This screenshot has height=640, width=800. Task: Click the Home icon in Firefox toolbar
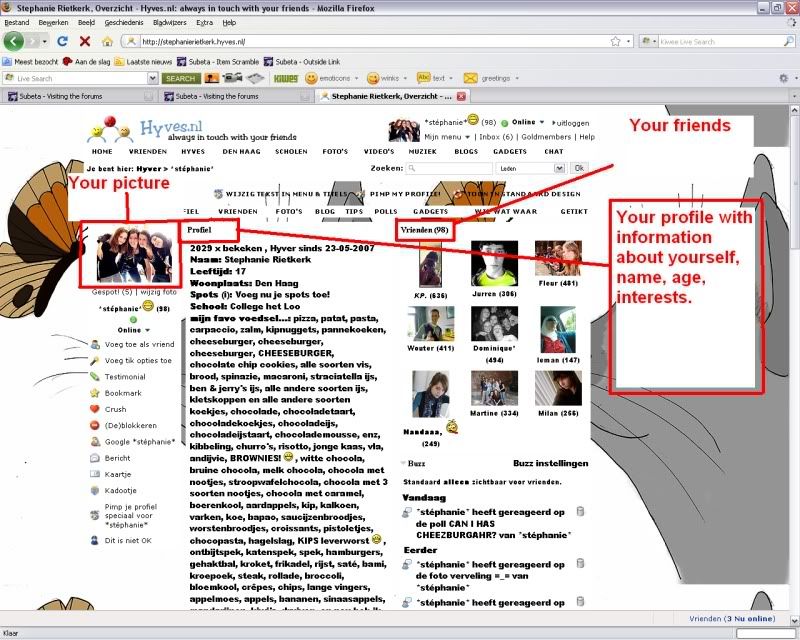(x=108, y=41)
